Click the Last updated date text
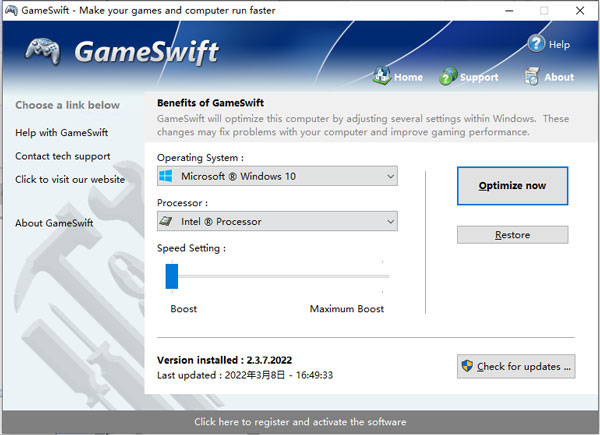Screen dimensions: 600x435 (245, 375)
